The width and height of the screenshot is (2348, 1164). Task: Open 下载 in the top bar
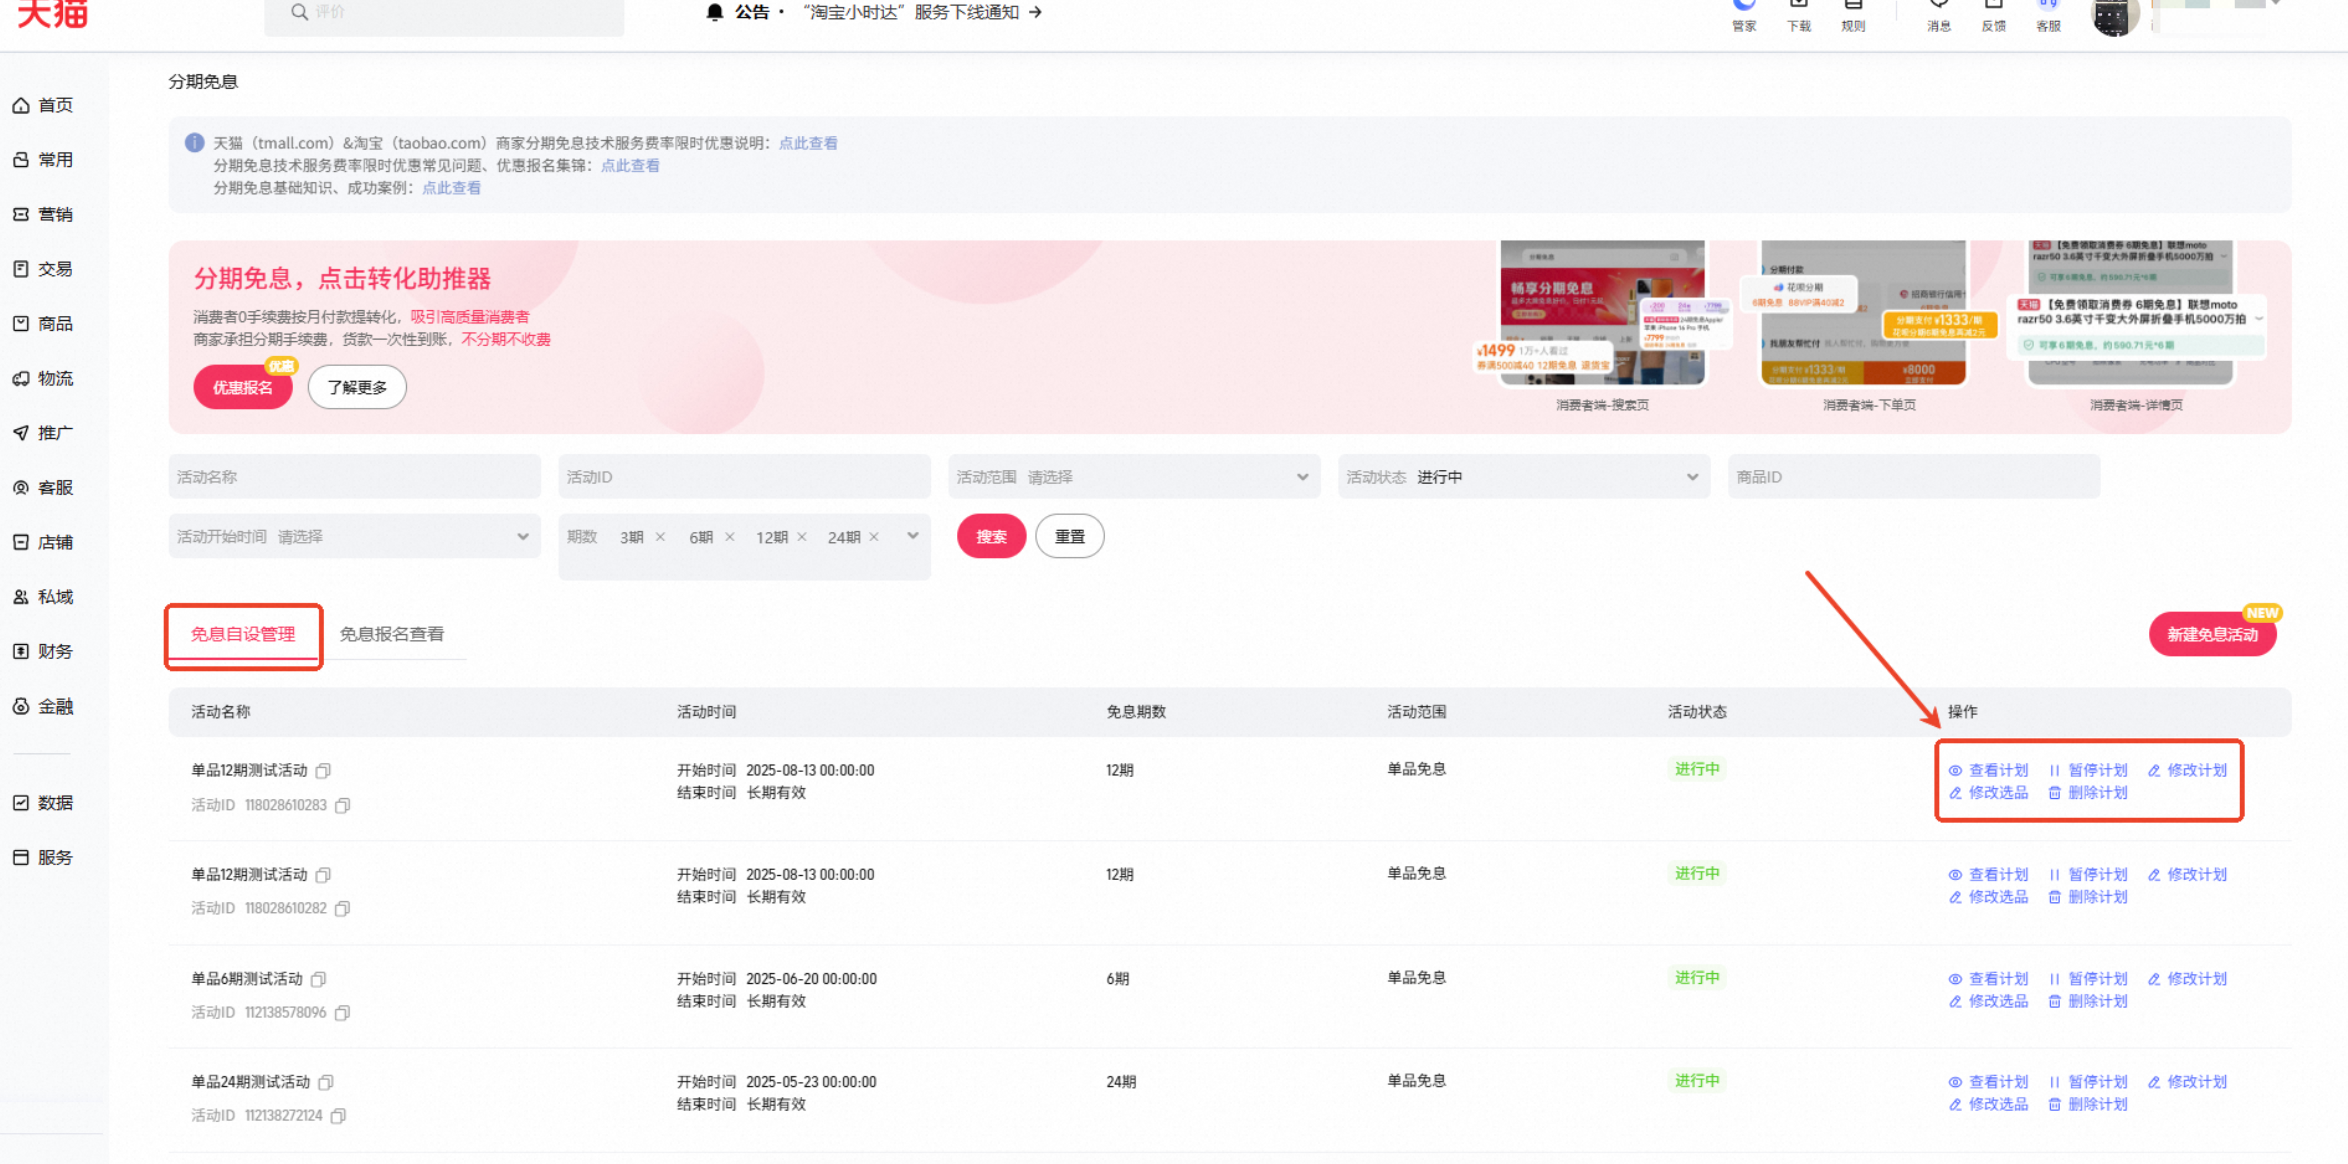click(1799, 15)
